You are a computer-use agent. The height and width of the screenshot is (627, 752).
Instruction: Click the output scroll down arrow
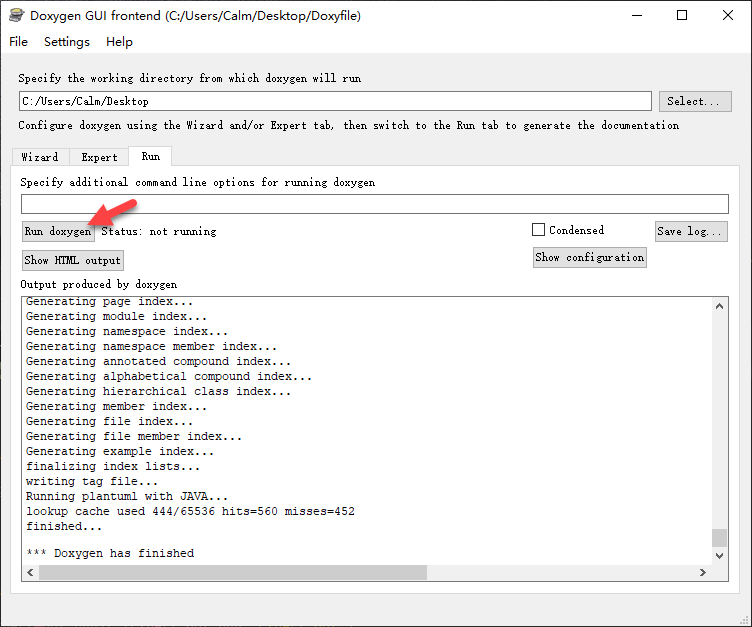pyautogui.click(x=719, y=556)
